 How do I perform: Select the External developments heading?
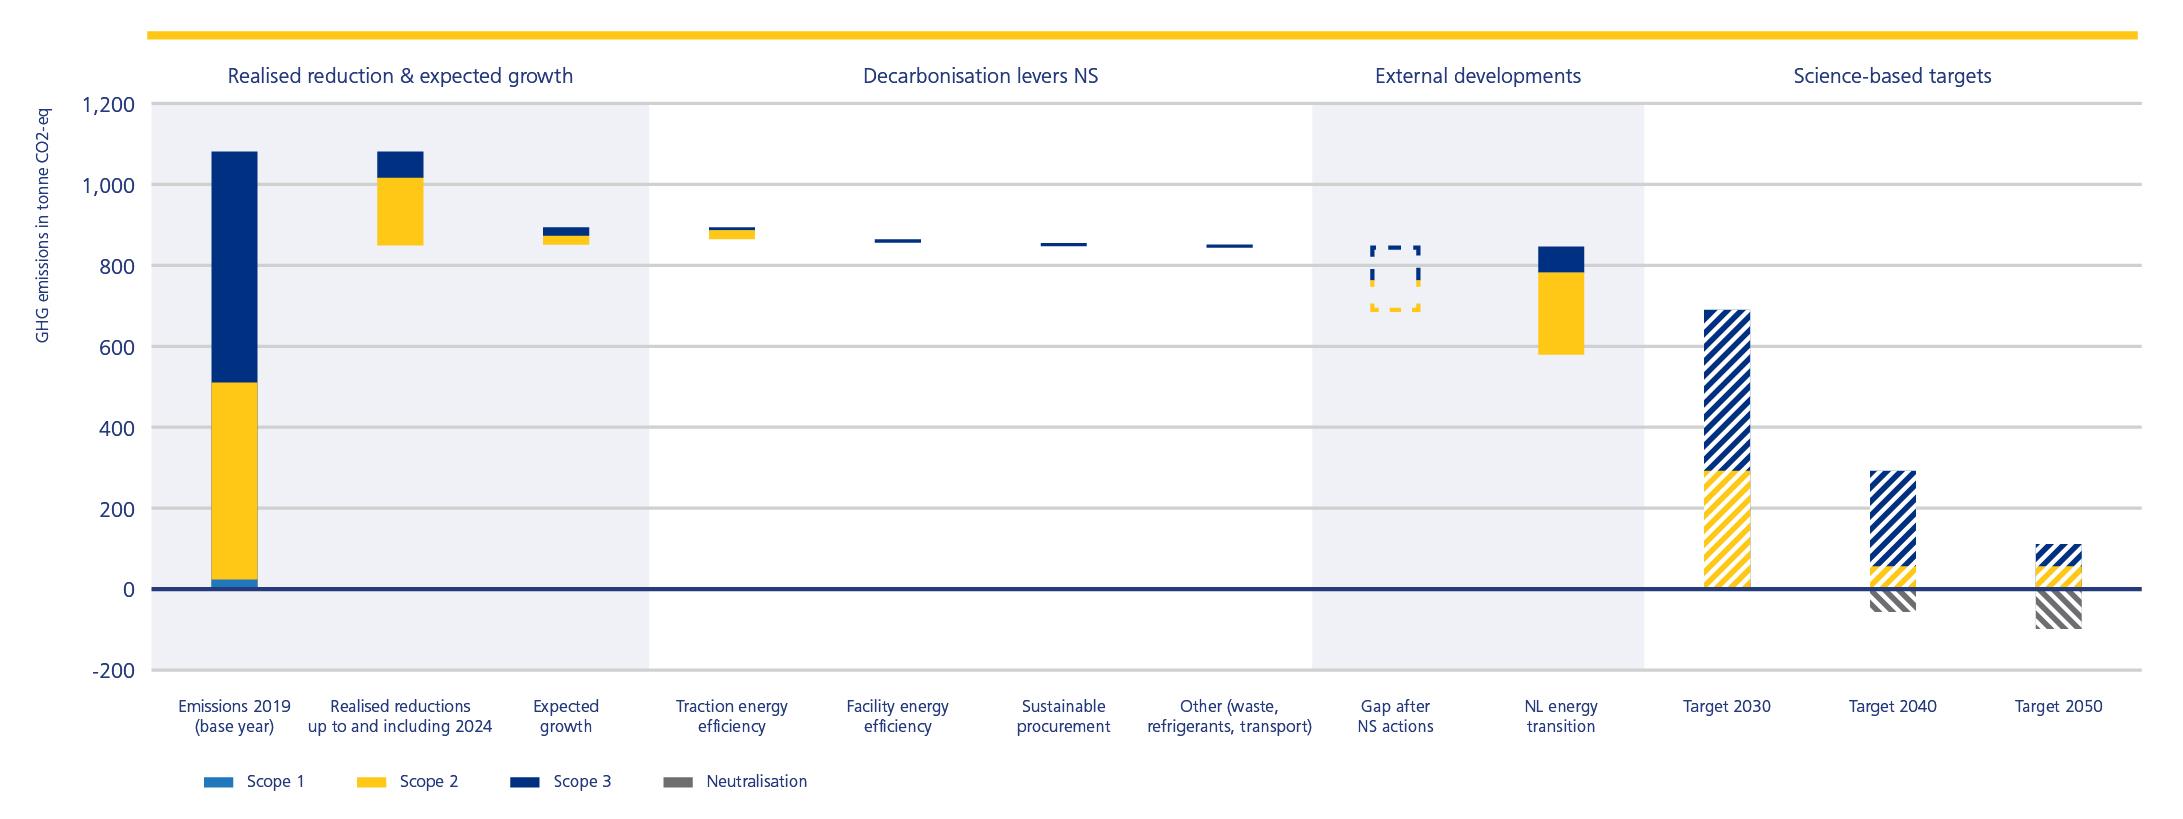pyautogui.click(x=1478, y=76)
